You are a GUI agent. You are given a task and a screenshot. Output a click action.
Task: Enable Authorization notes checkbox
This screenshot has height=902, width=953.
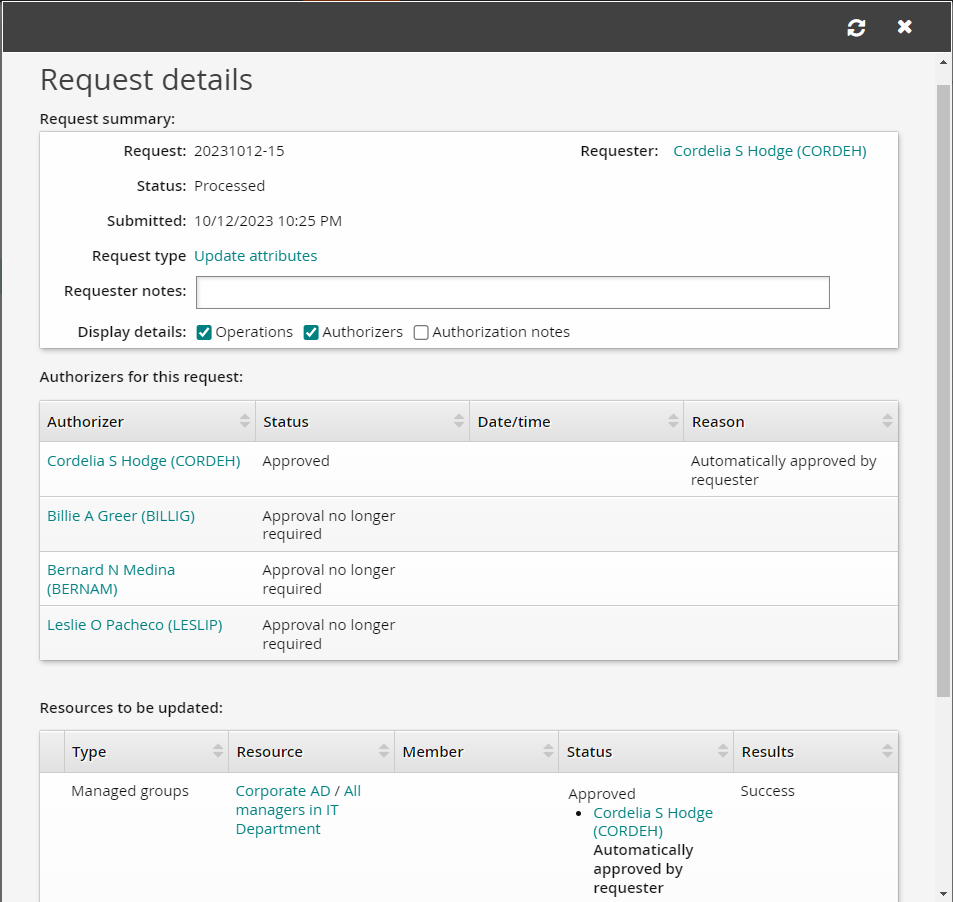421,333
